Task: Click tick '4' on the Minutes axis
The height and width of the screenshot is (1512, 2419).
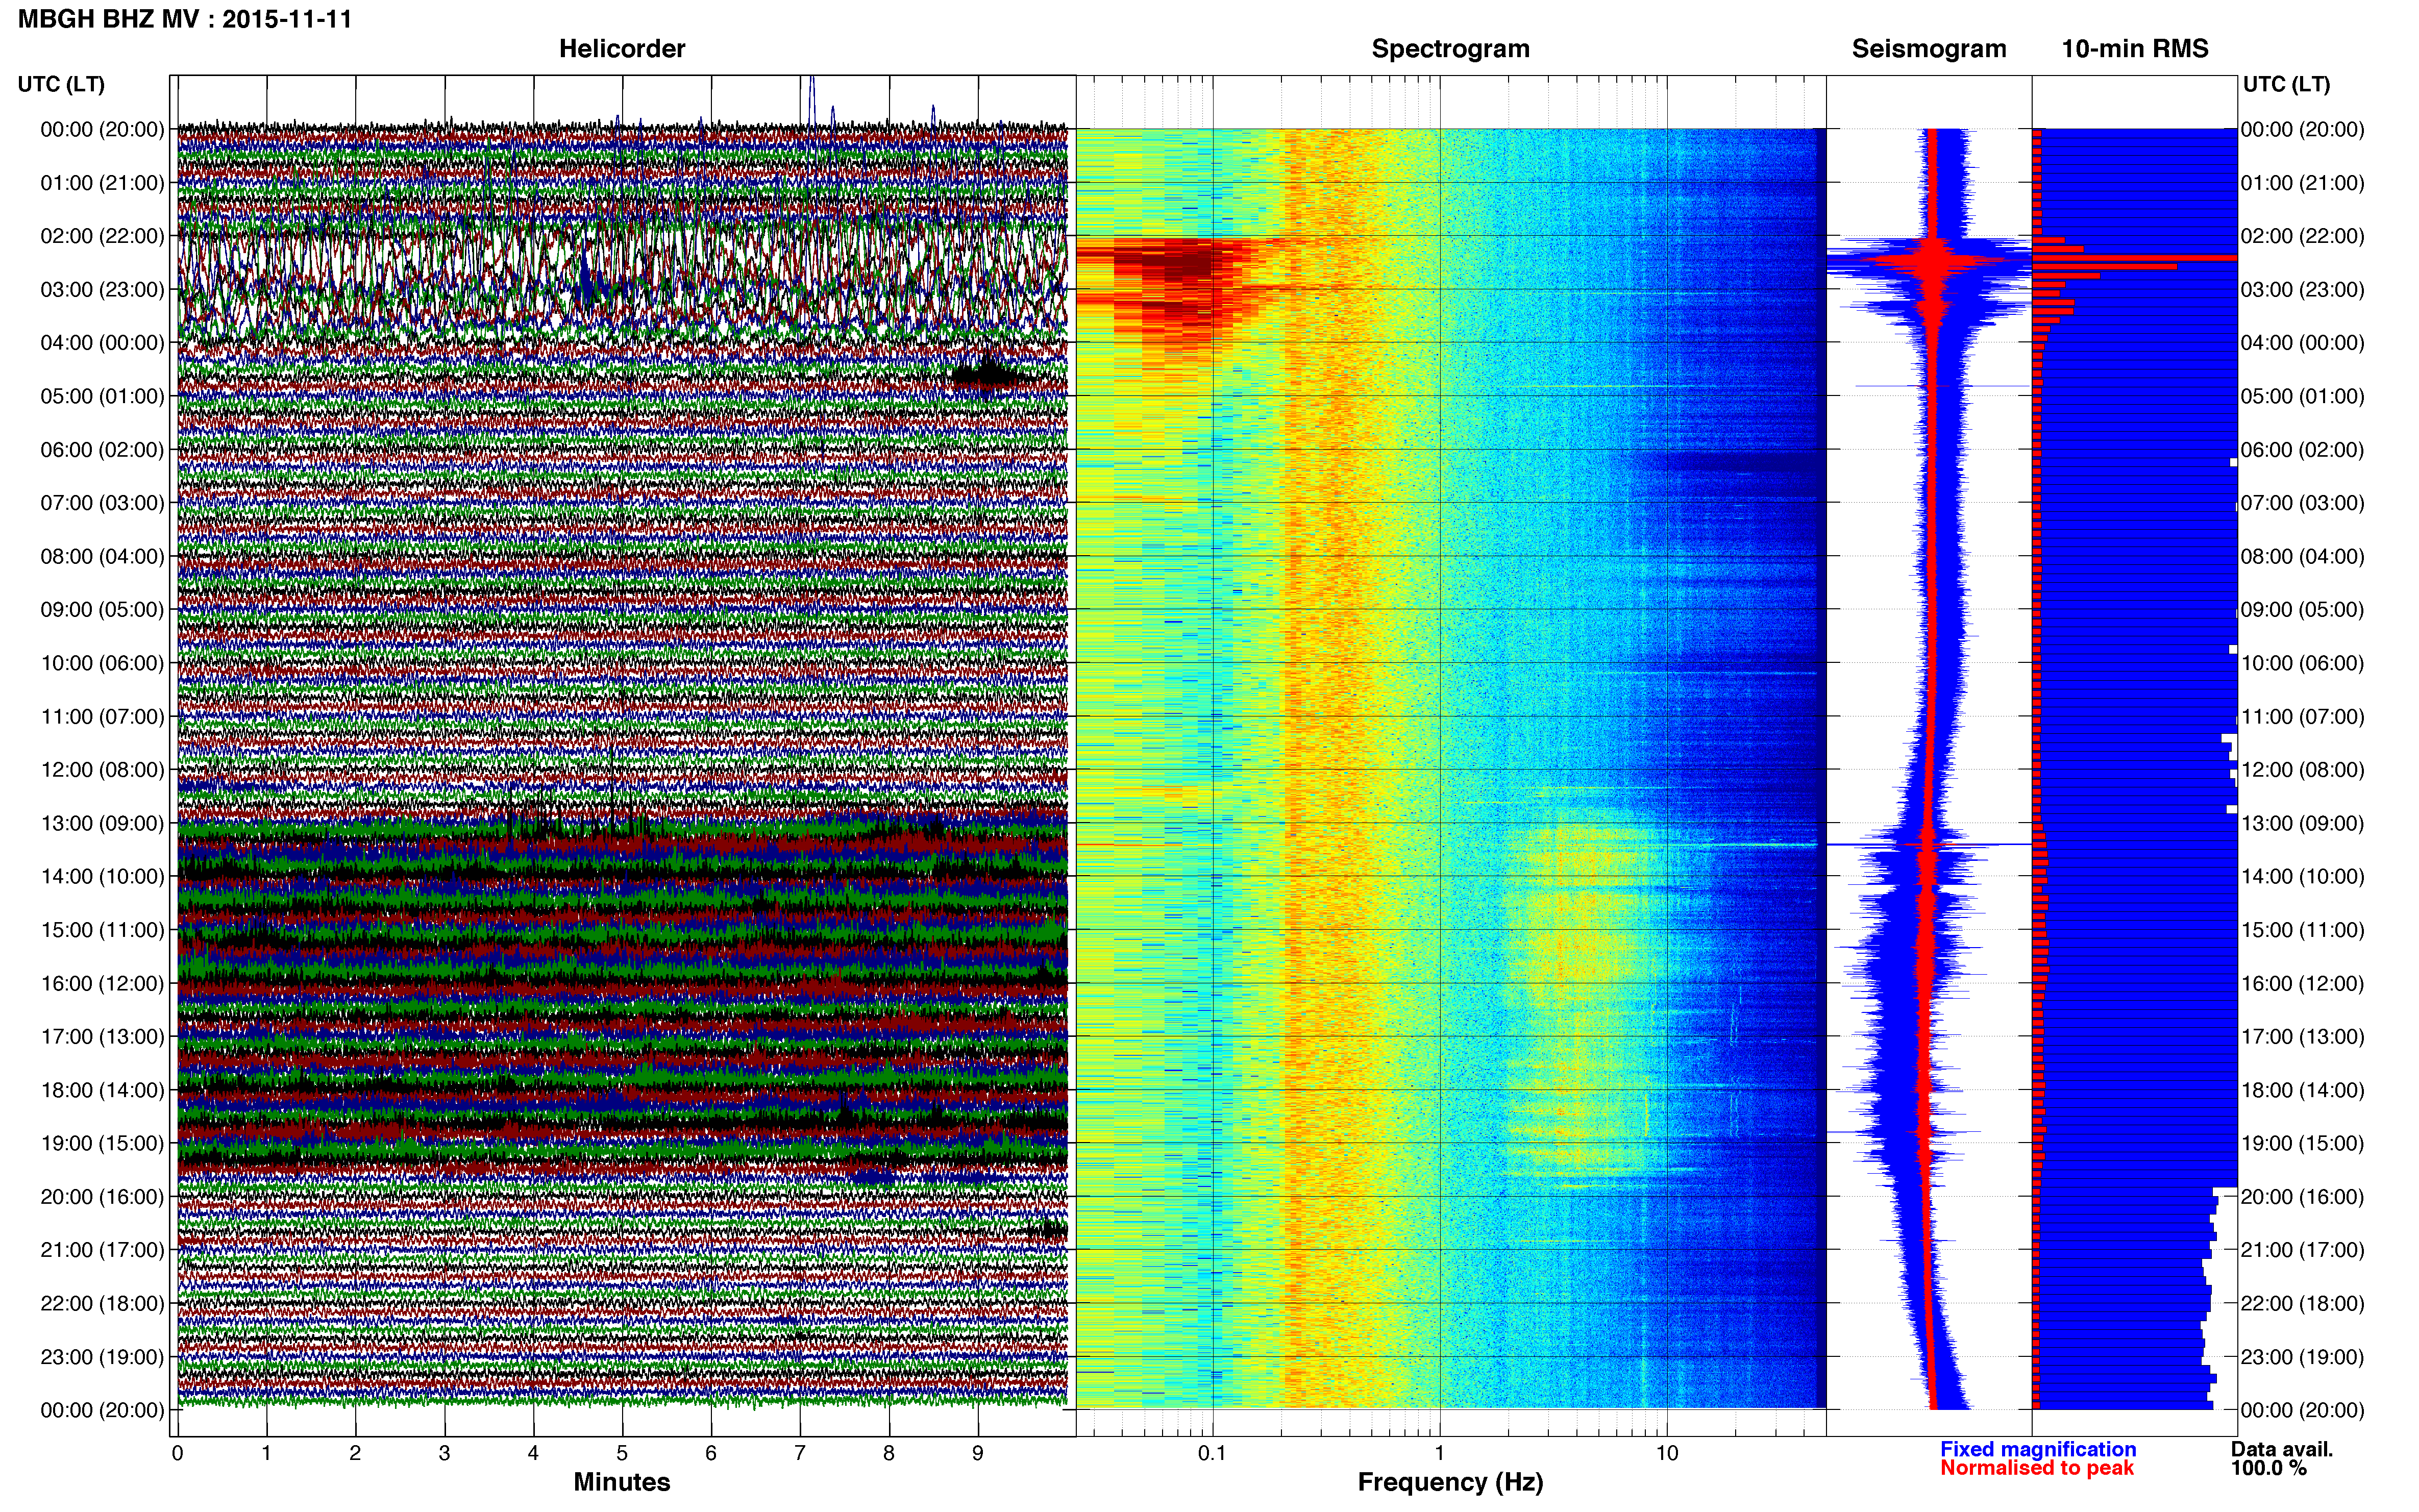Action: [533, 1453]
